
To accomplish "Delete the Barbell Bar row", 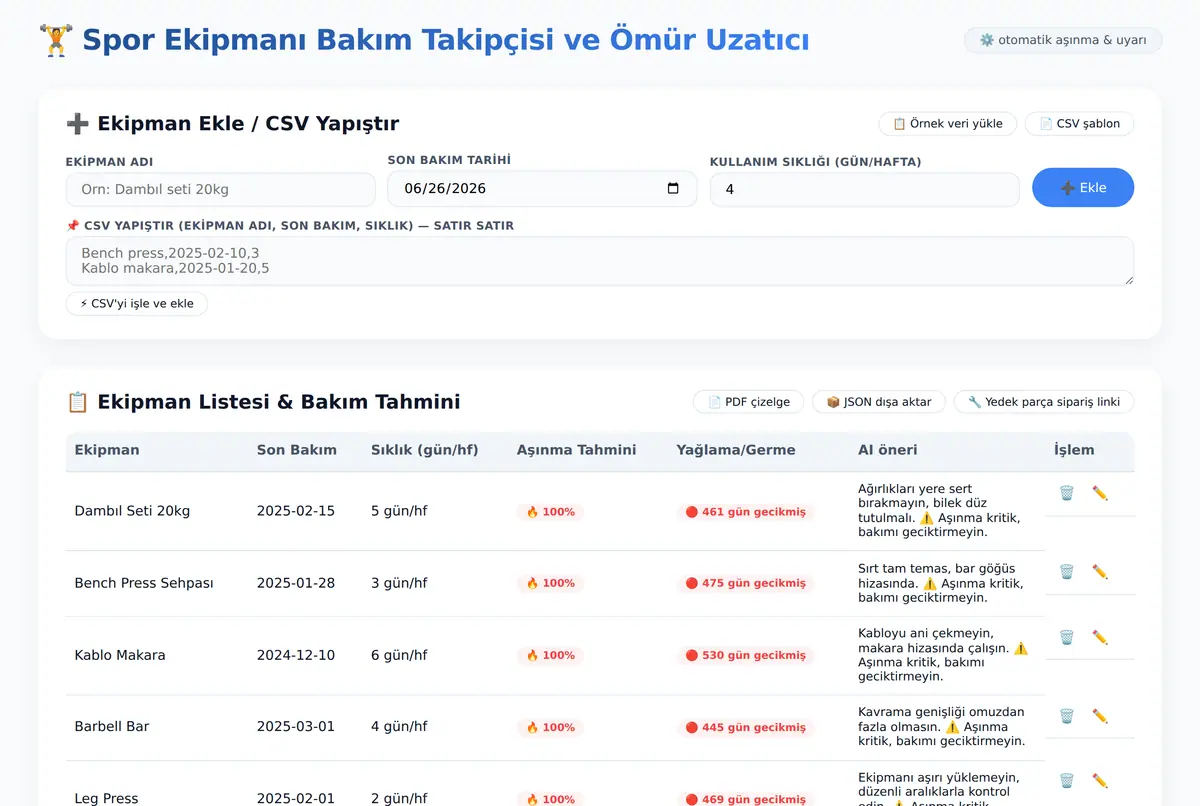I will coord(1066,716).
